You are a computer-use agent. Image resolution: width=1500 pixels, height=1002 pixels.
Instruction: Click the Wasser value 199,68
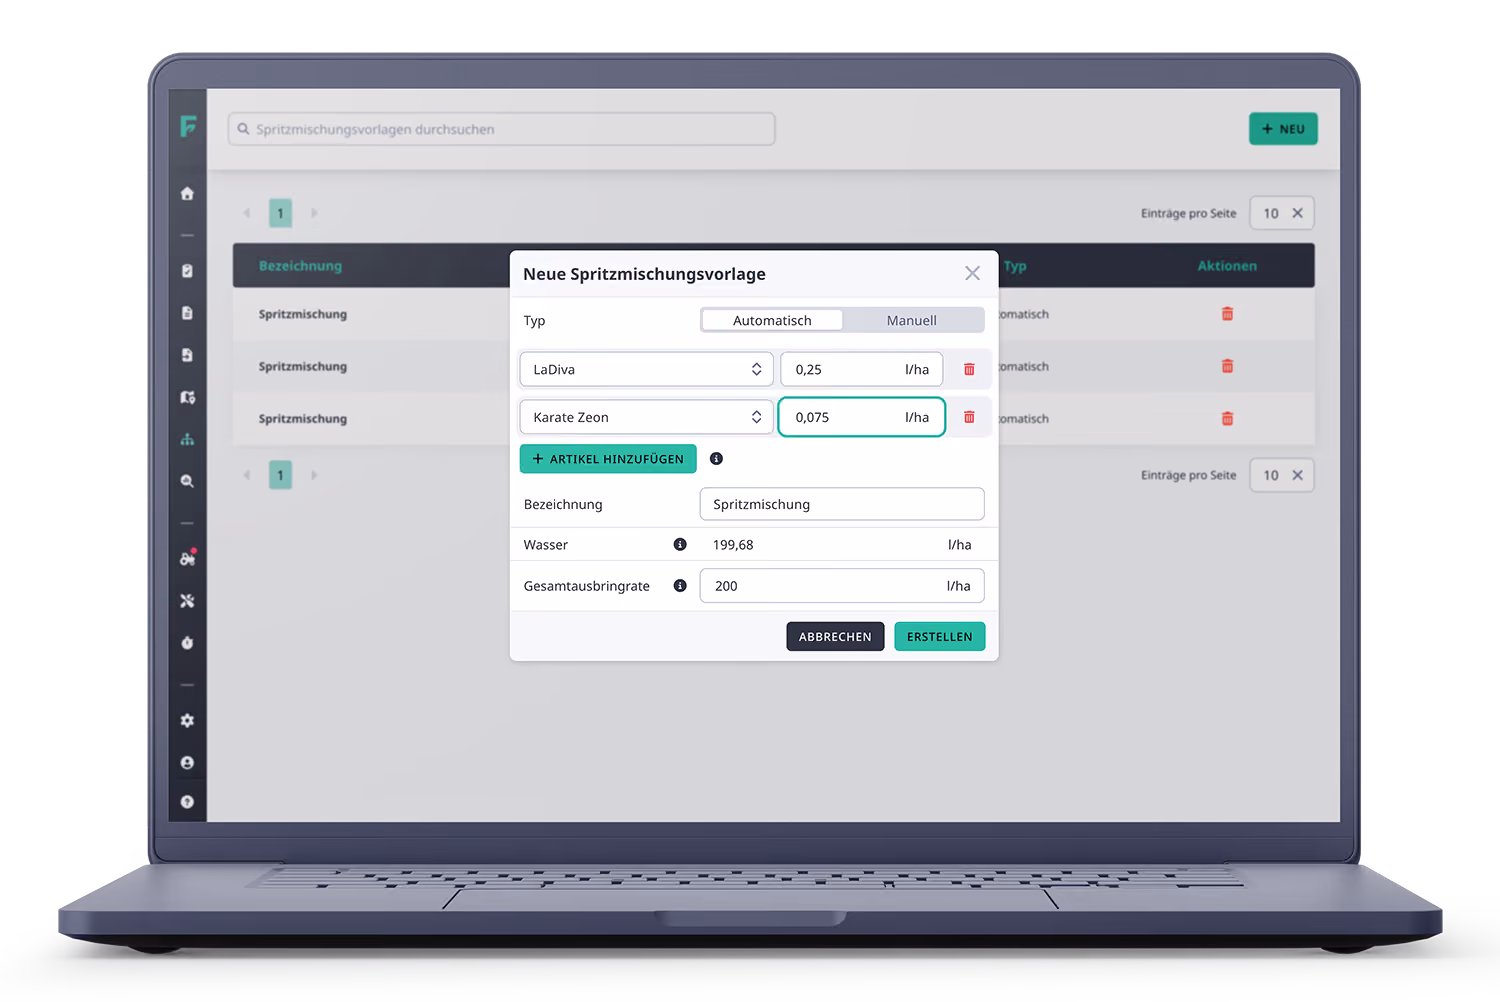click(733, 545)
